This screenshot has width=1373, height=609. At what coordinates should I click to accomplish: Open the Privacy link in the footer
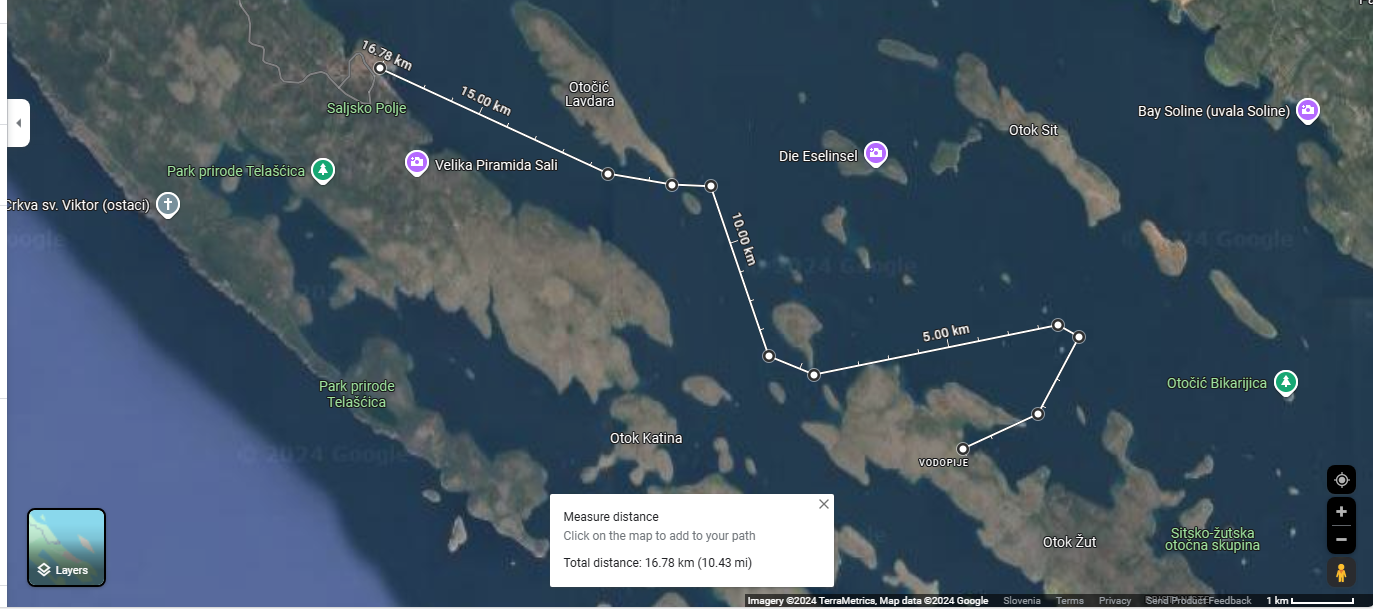coord(1115,601)
